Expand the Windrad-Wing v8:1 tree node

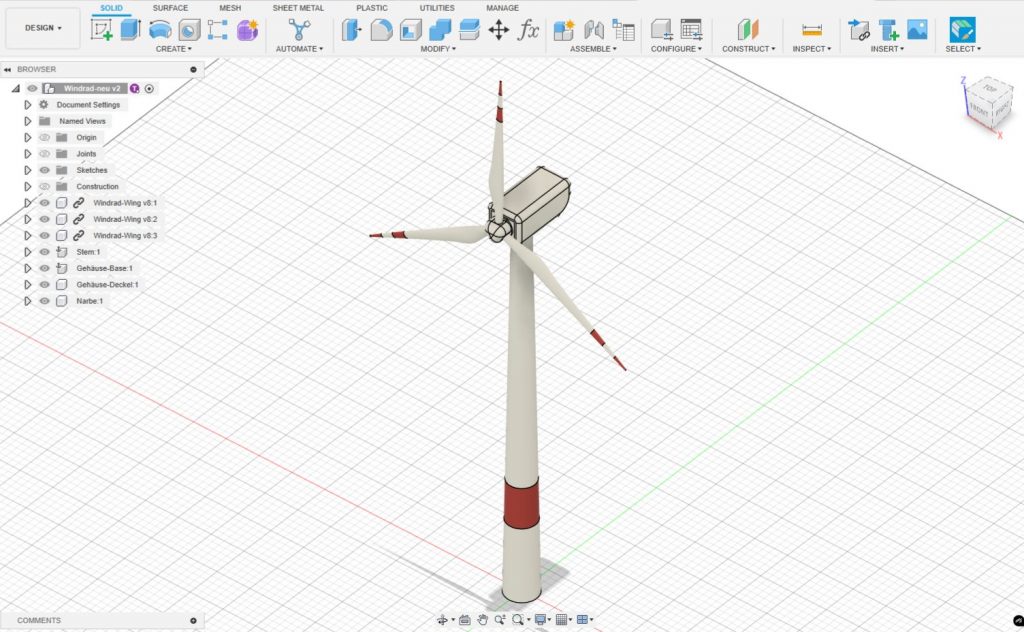pos(28,203)
